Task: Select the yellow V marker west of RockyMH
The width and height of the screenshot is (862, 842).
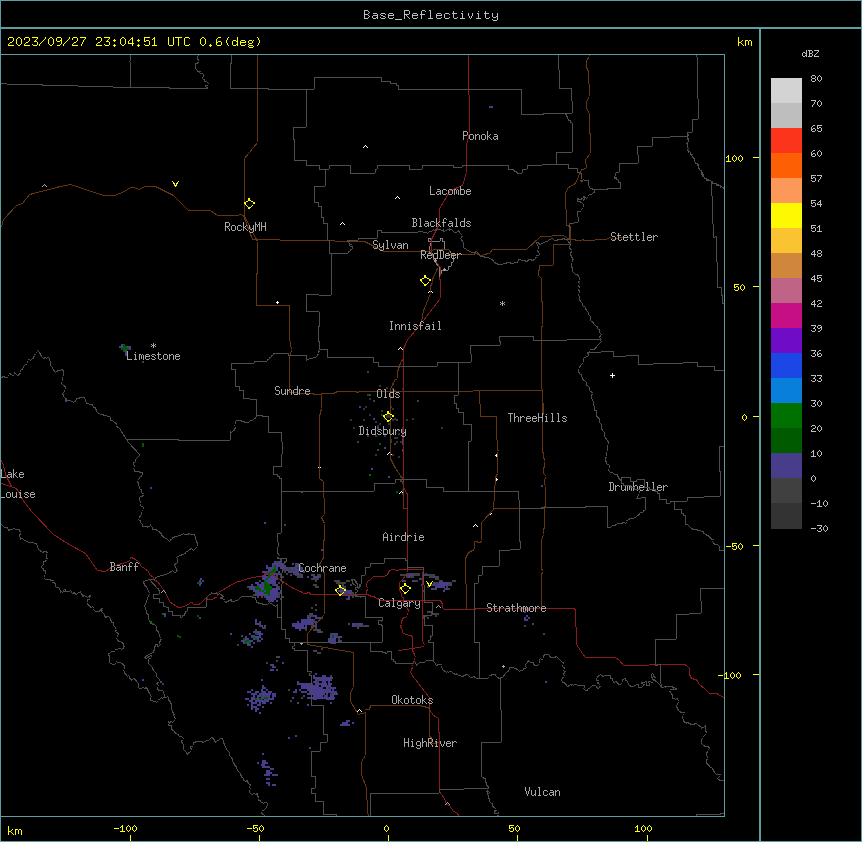Action: click(x=175, y=184)
